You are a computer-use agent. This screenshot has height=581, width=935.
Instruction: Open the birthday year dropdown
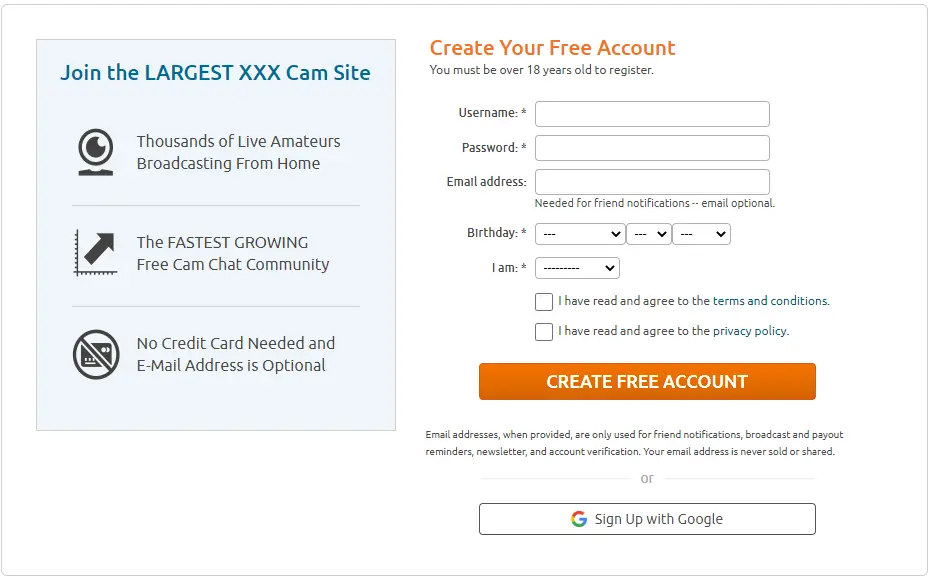point(701,234)
